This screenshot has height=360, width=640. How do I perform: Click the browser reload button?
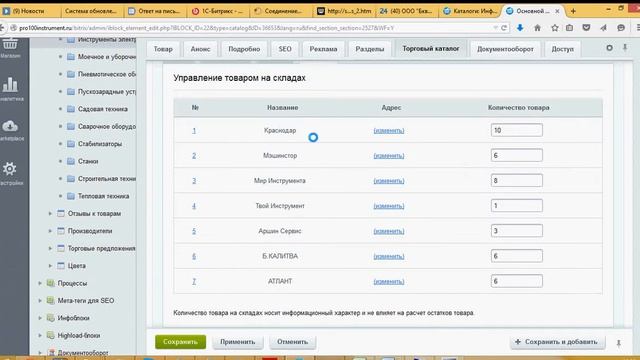tap(504, 28)
